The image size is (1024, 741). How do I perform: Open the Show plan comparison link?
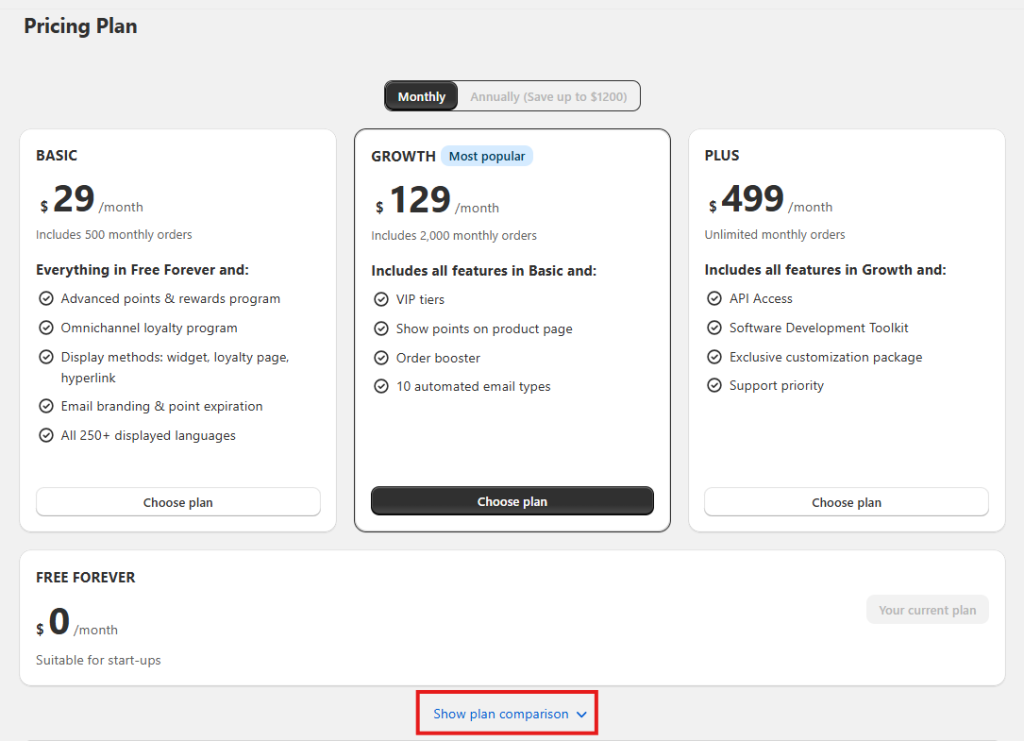pyautogui.click(x=500, y=714)
